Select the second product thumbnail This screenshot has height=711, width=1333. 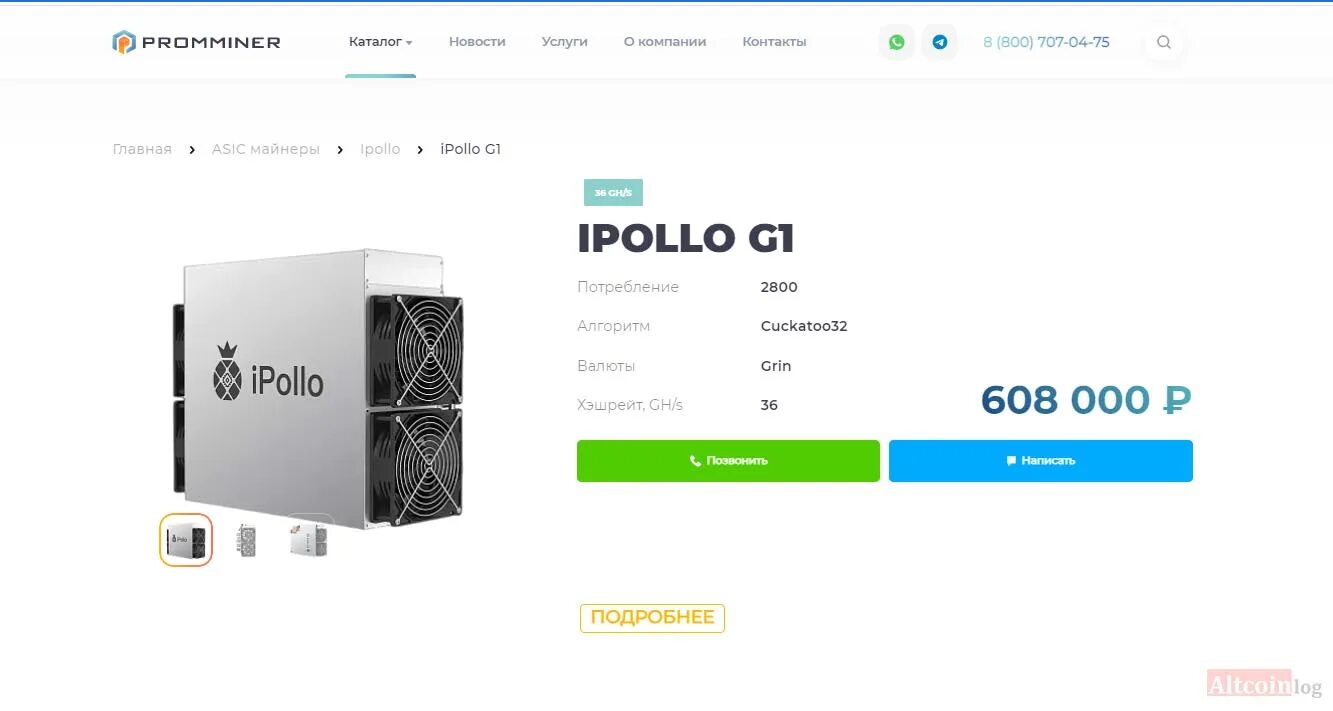247,541
